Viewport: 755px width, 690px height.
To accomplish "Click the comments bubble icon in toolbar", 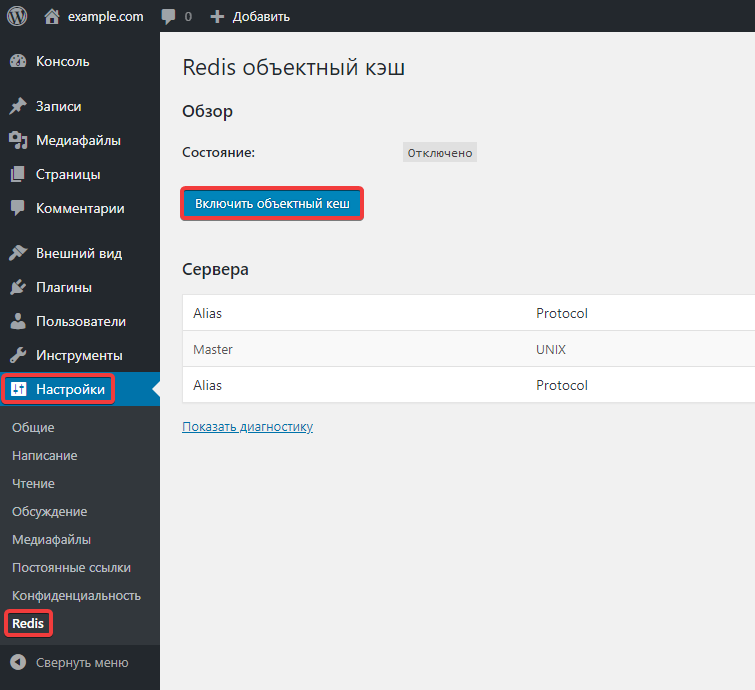I will [x=169, y=17].
